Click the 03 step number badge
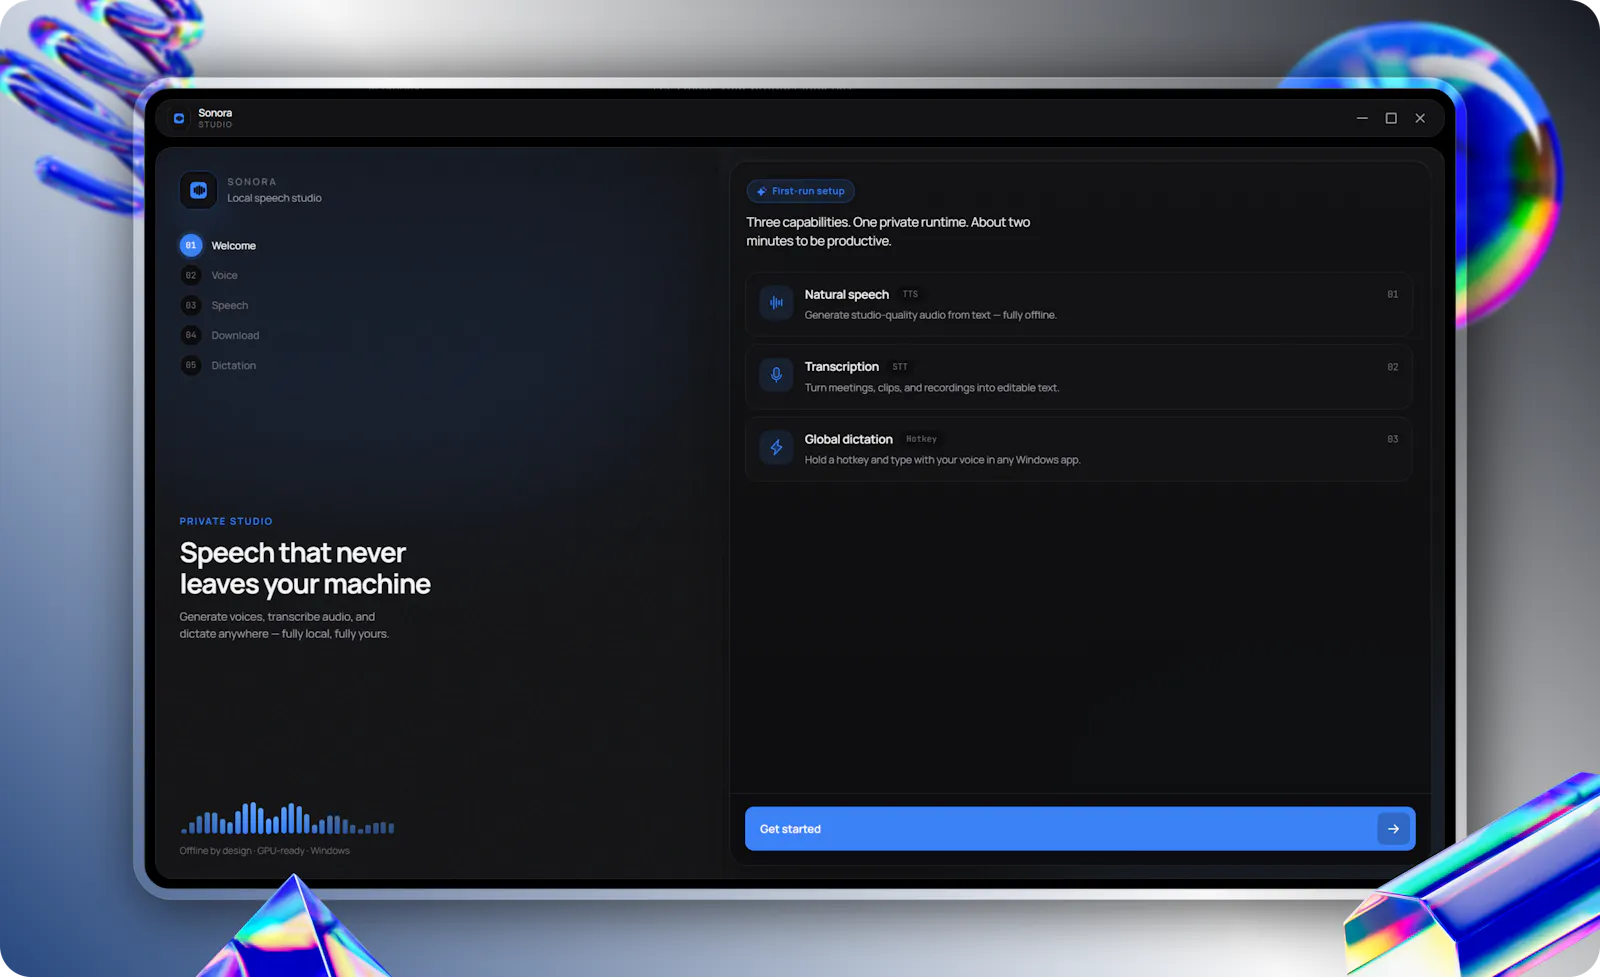 click(191, 305)
